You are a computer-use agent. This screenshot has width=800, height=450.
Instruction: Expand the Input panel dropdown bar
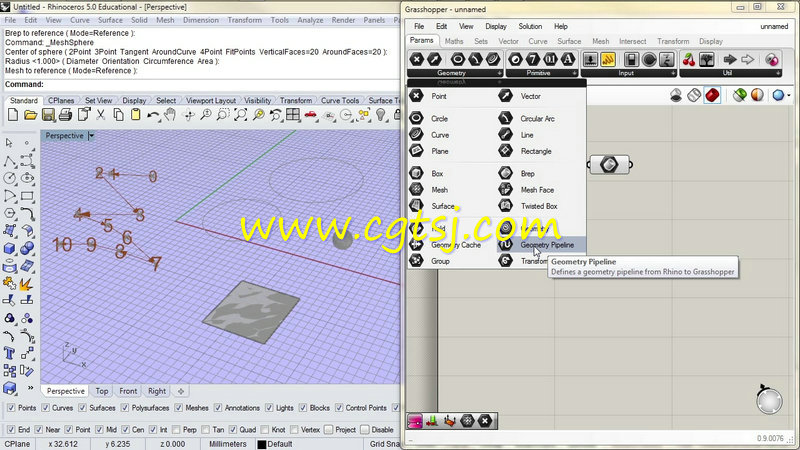tap(629, 73)
